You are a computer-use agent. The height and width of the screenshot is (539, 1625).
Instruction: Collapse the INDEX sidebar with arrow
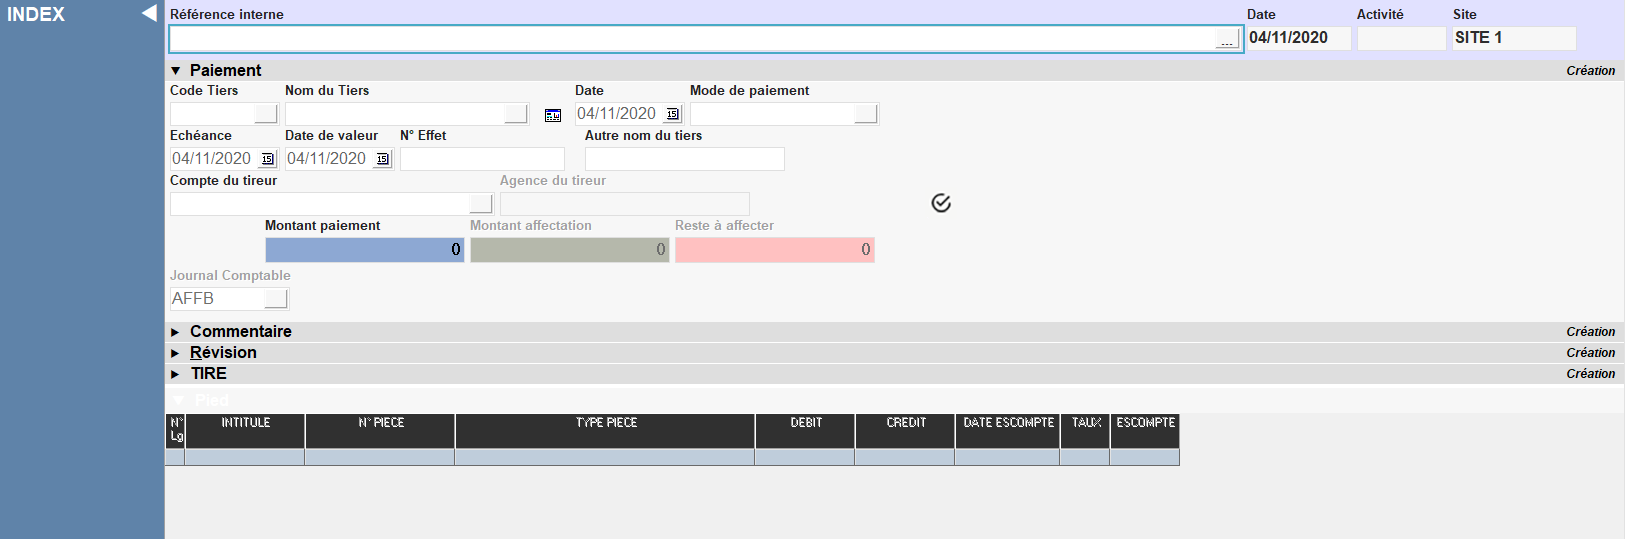pyautogui.click(x=149, y=13)
